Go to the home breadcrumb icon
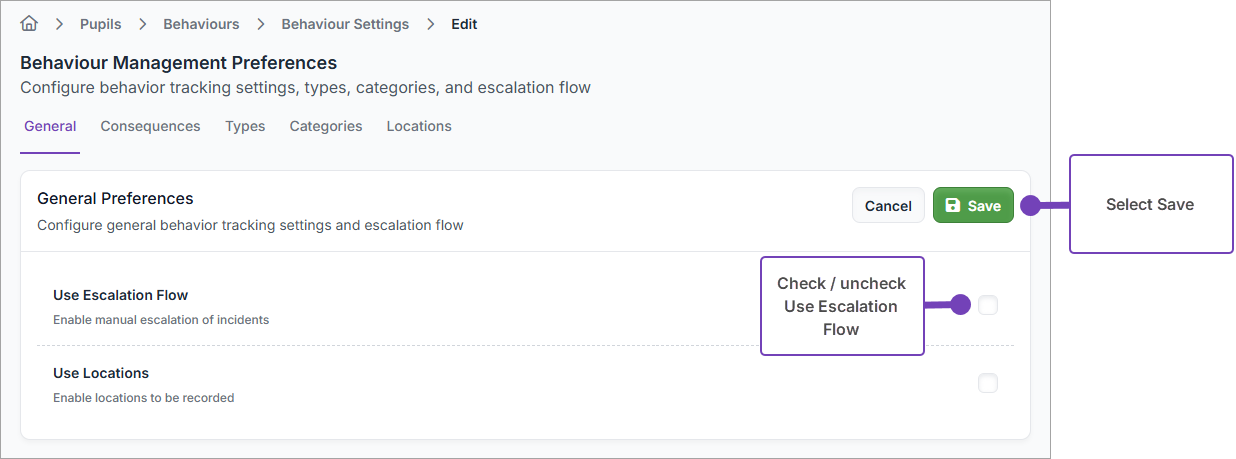1236x459 pixels. pos(29,24)
